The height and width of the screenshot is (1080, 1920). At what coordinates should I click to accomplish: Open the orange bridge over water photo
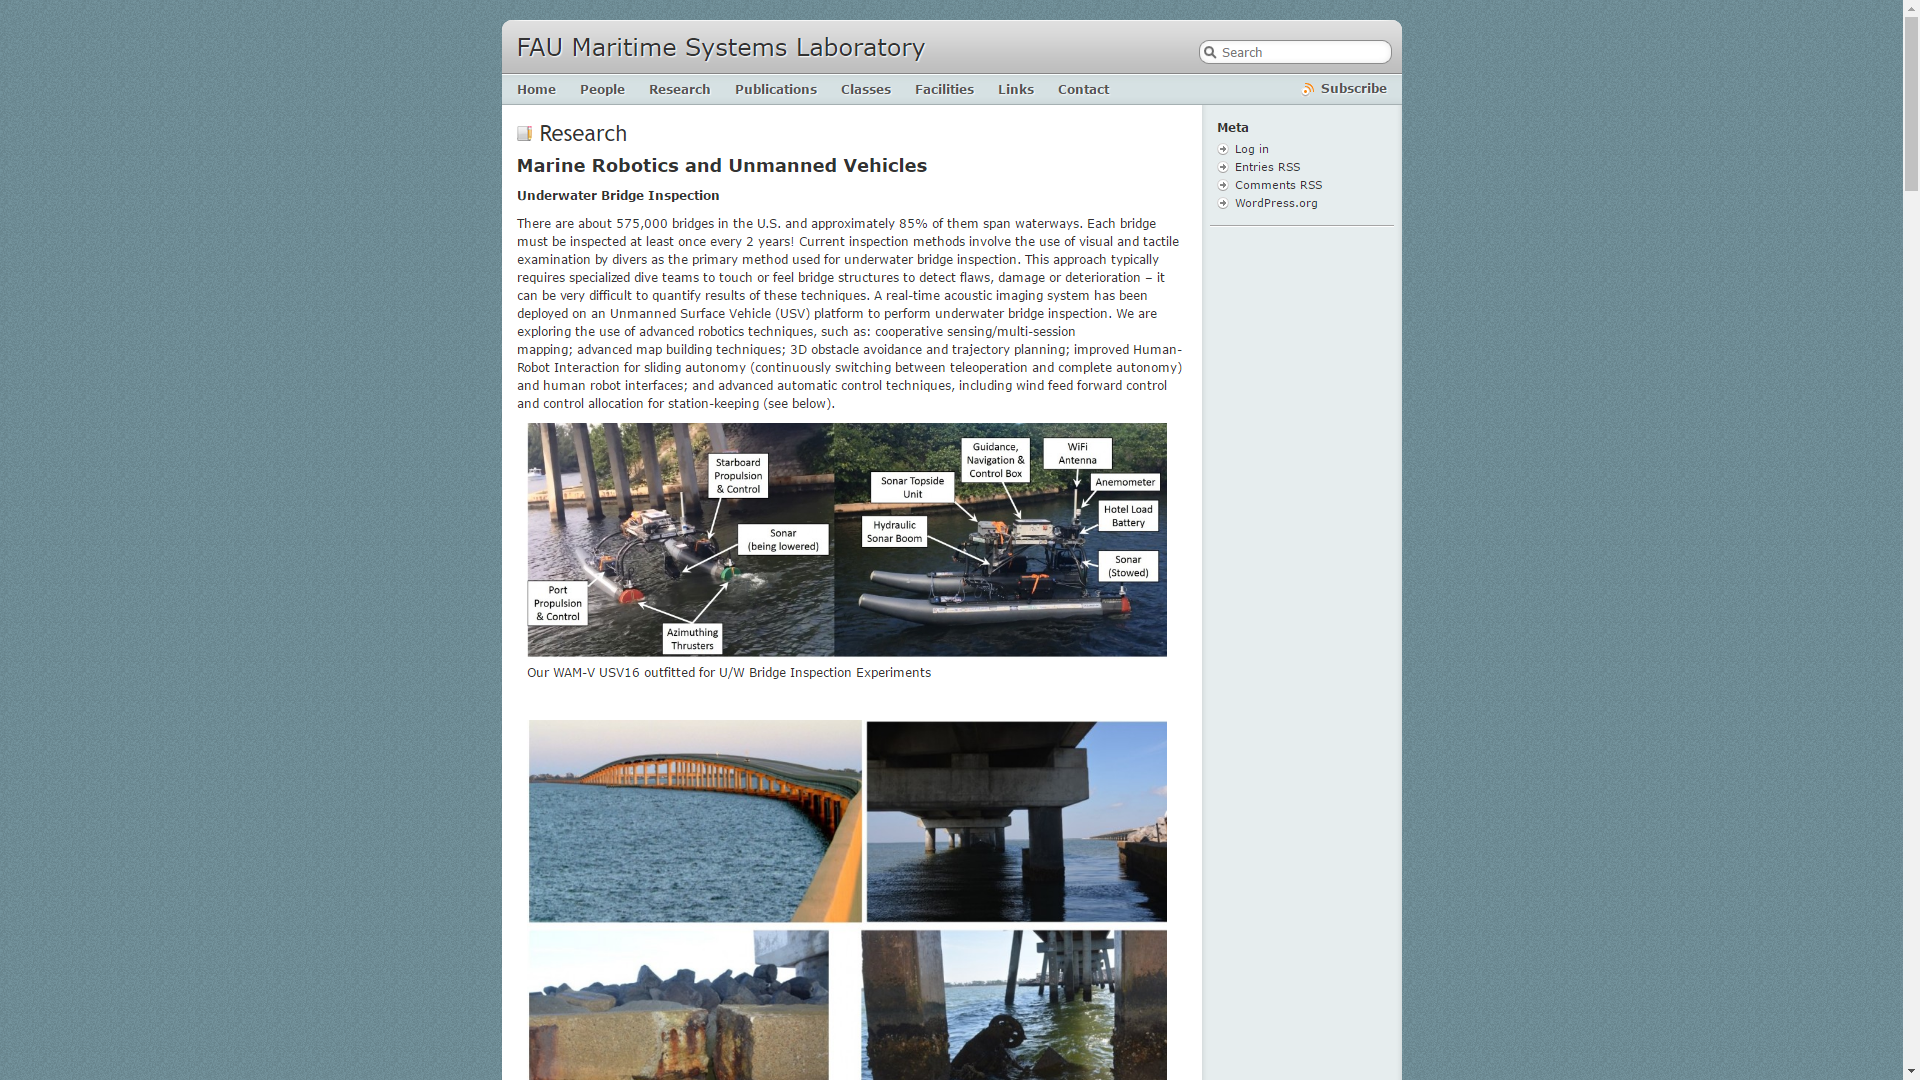point(695,820)
